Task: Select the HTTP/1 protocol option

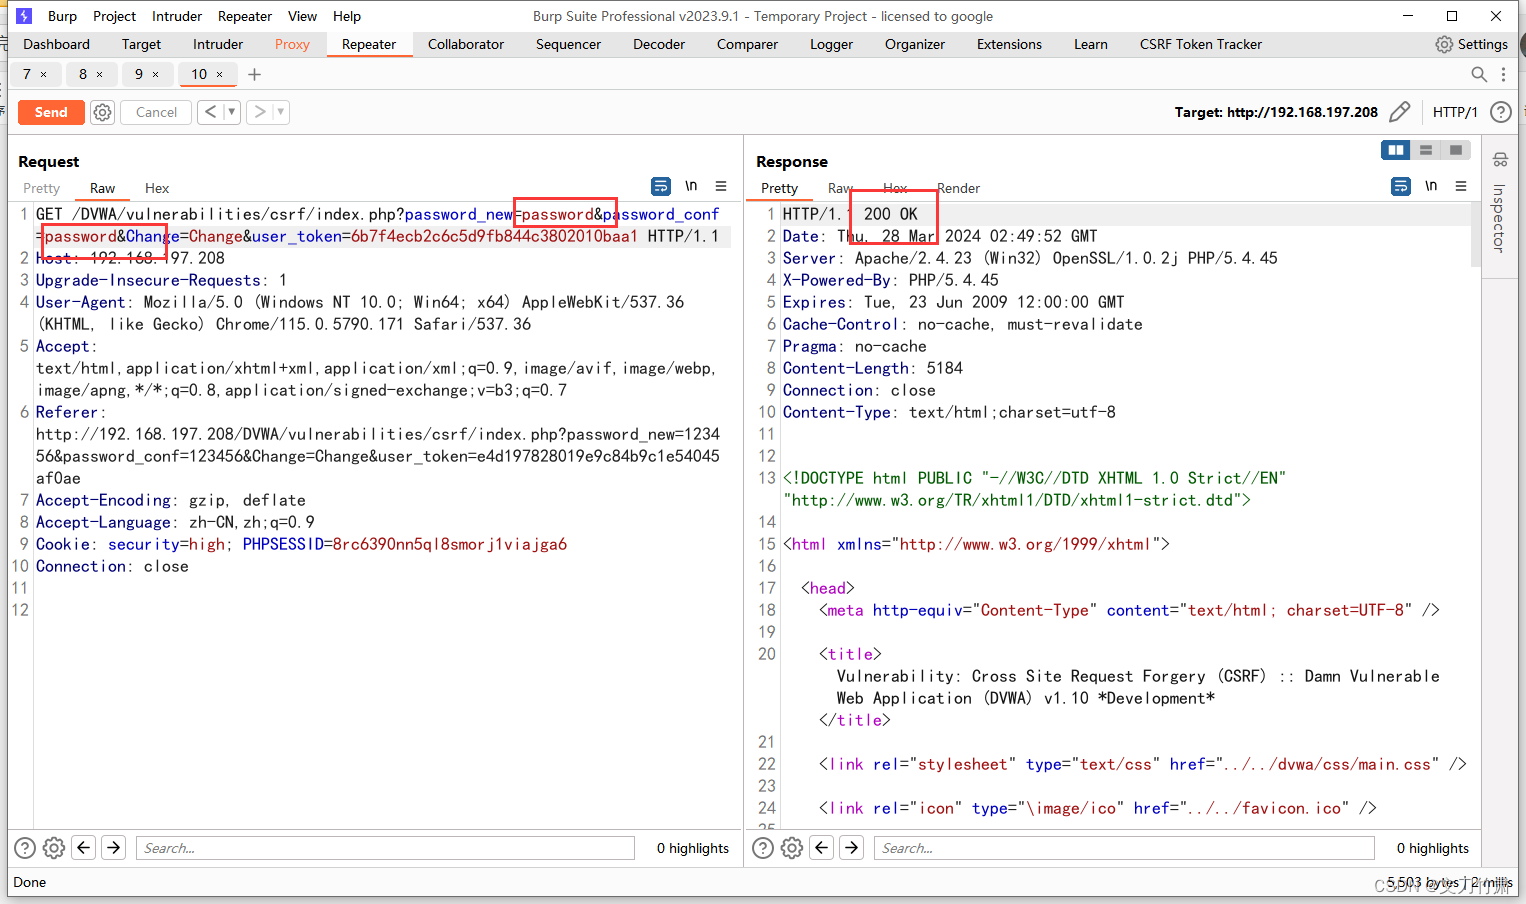Action: pos(1454,112)
